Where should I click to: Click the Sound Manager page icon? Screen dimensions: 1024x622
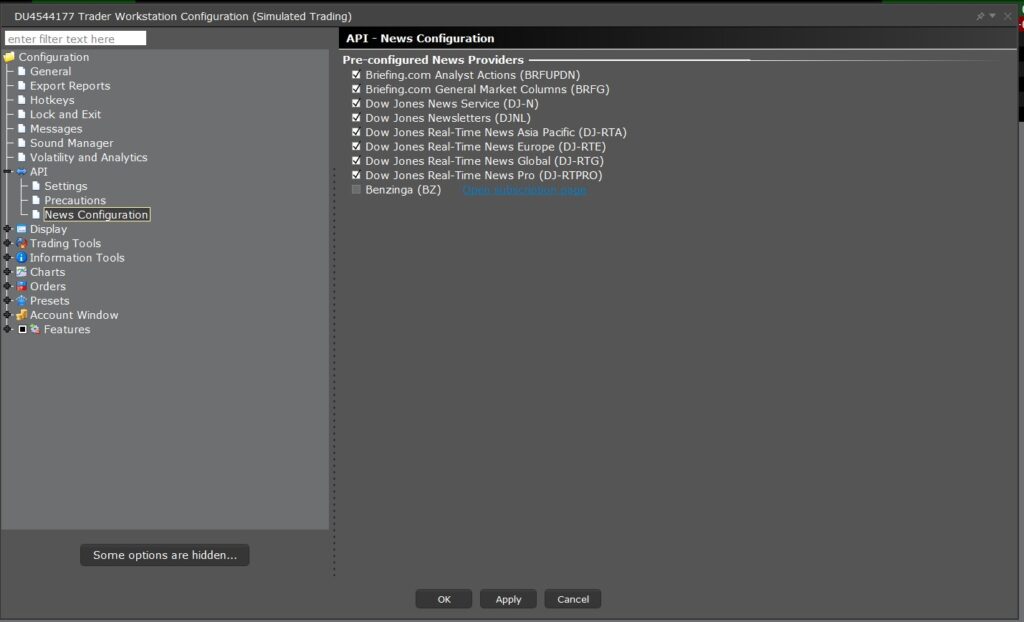pos(22,143)
